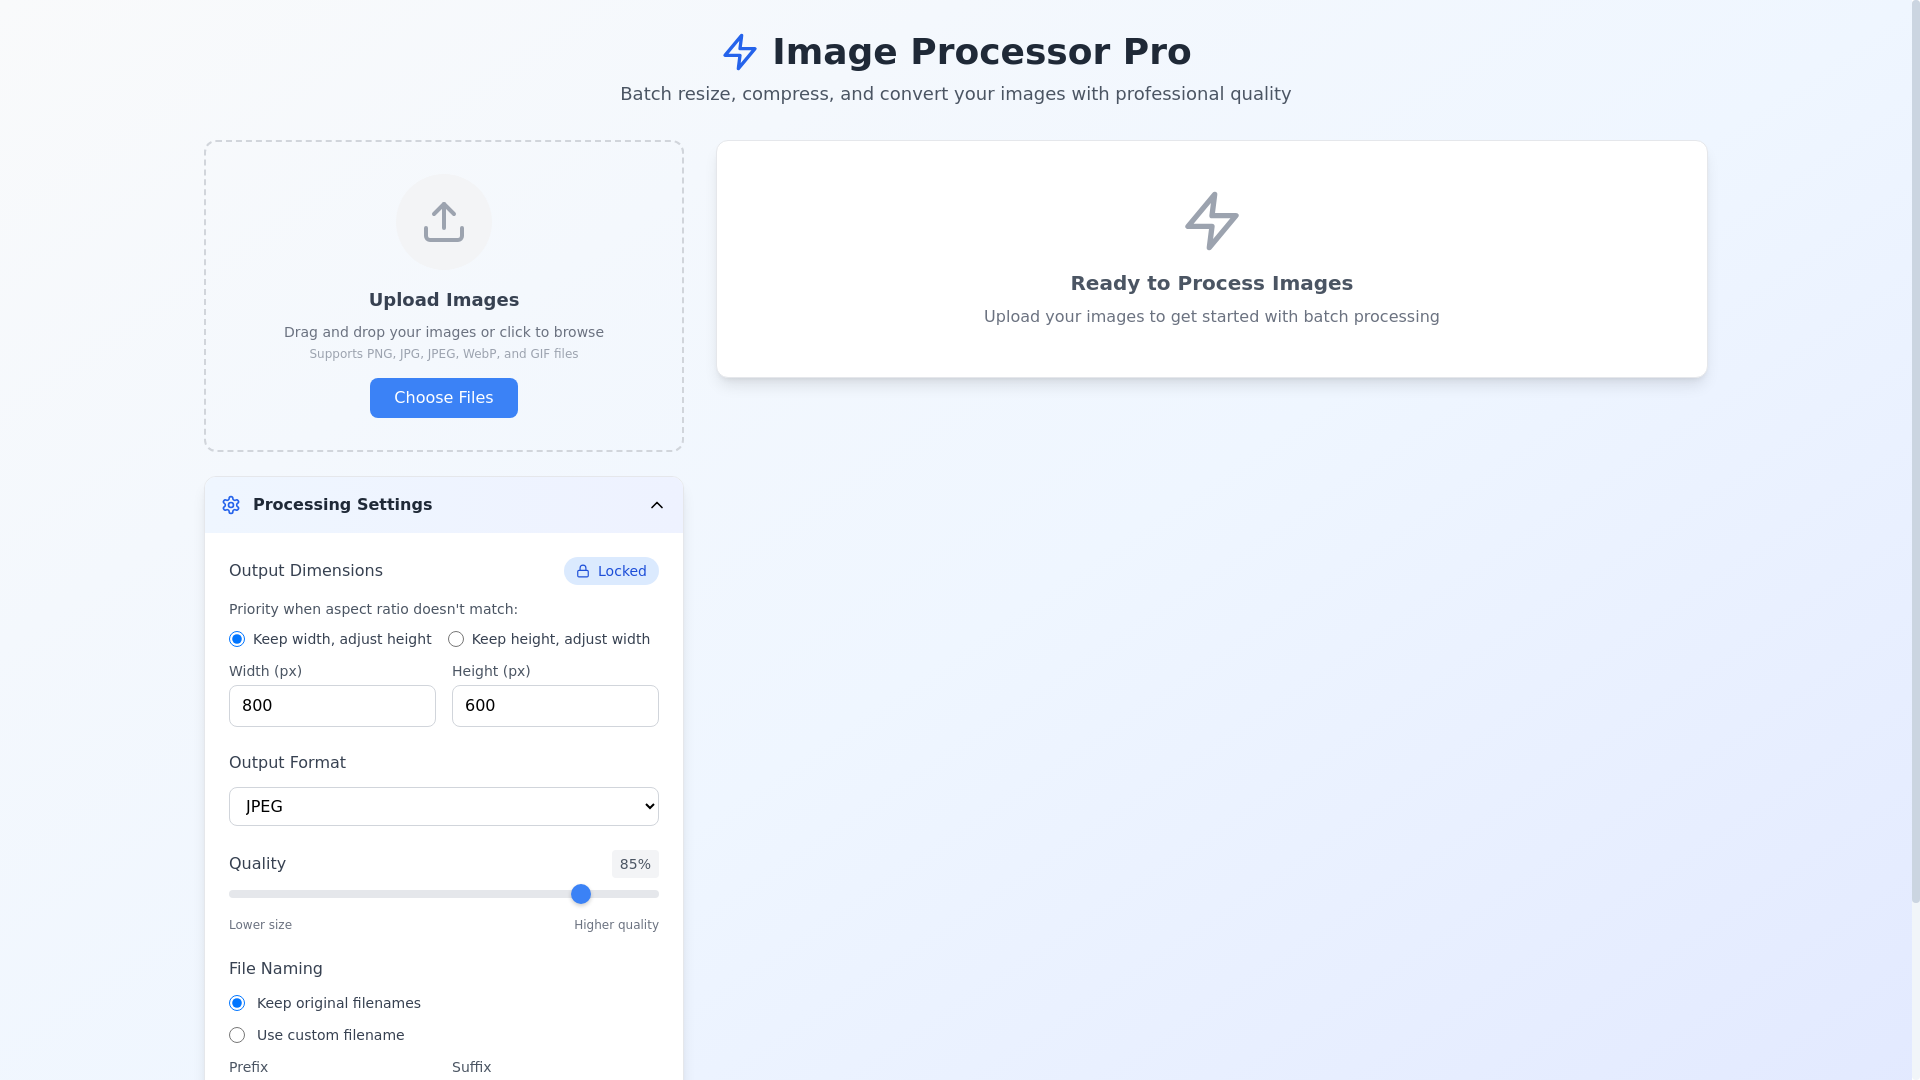Click the Choose Files button
The height and width of the screenshot is (1080, 1920).
pyautogui.click(x=444, y=398)
